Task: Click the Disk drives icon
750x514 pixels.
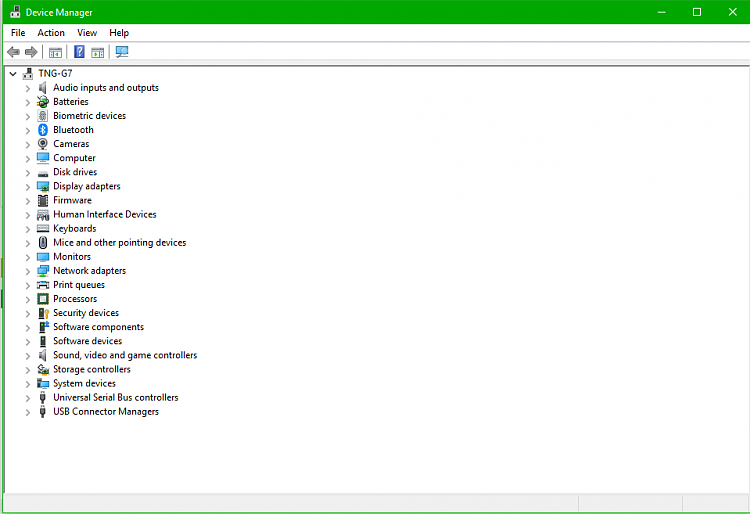Action: [43, 173]
